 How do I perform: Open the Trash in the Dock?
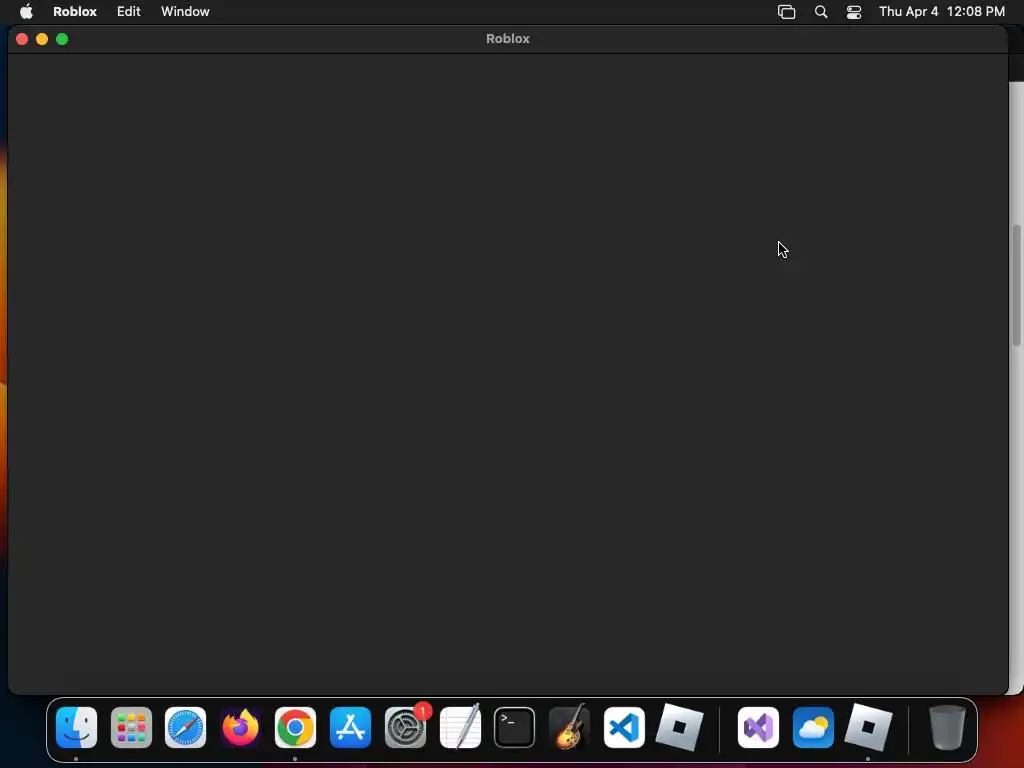[947, 727]
